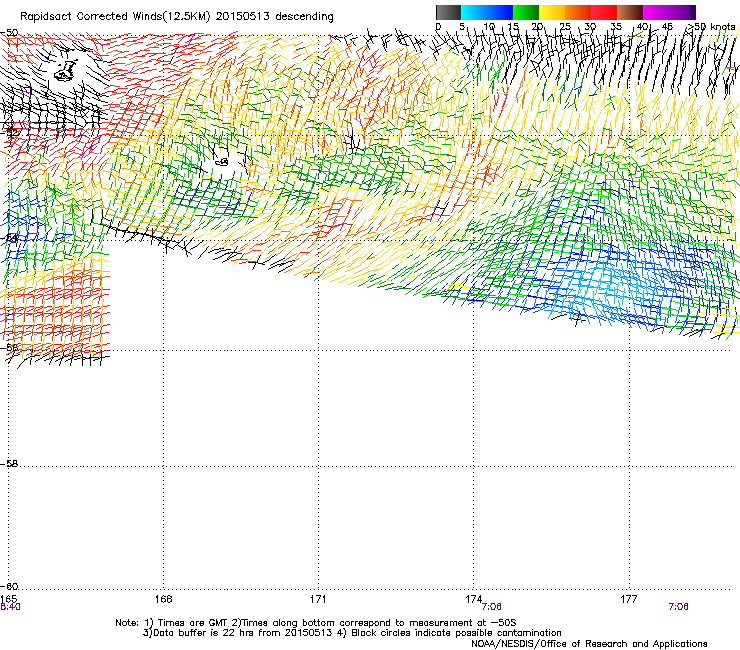The image size is (740, 650).
Task: Click the '-60' latitude axis label
Action: pos(9,586)
